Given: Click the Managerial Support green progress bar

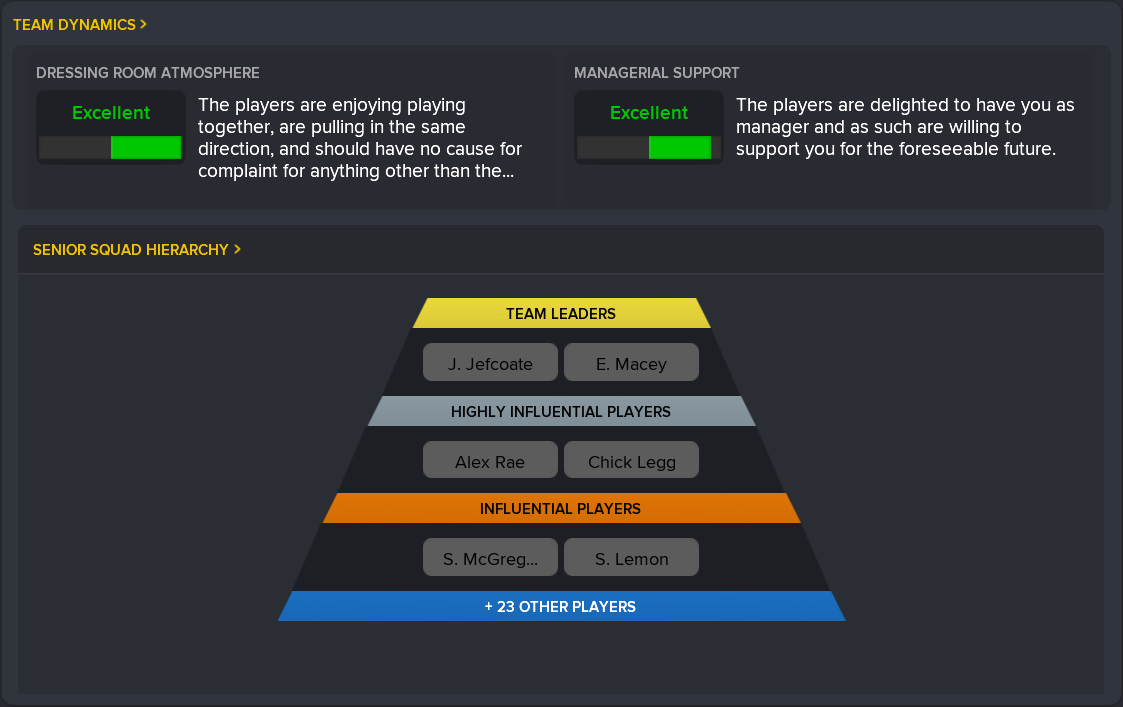Looking at the screenshot, I should click(x=680, y=148).
